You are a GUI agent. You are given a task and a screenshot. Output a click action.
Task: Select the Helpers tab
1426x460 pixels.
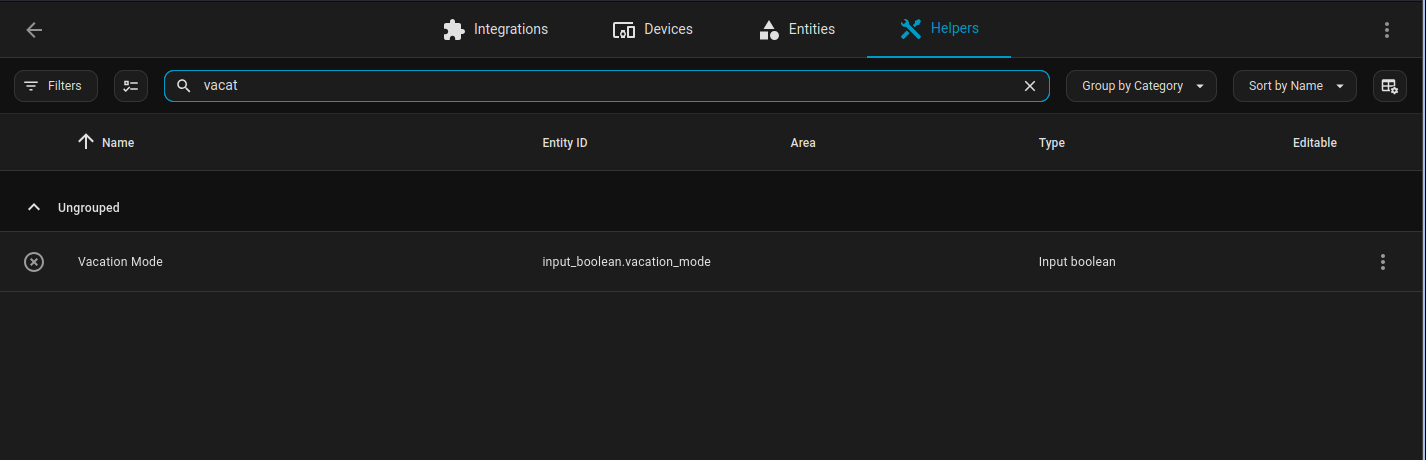point(939,29)
